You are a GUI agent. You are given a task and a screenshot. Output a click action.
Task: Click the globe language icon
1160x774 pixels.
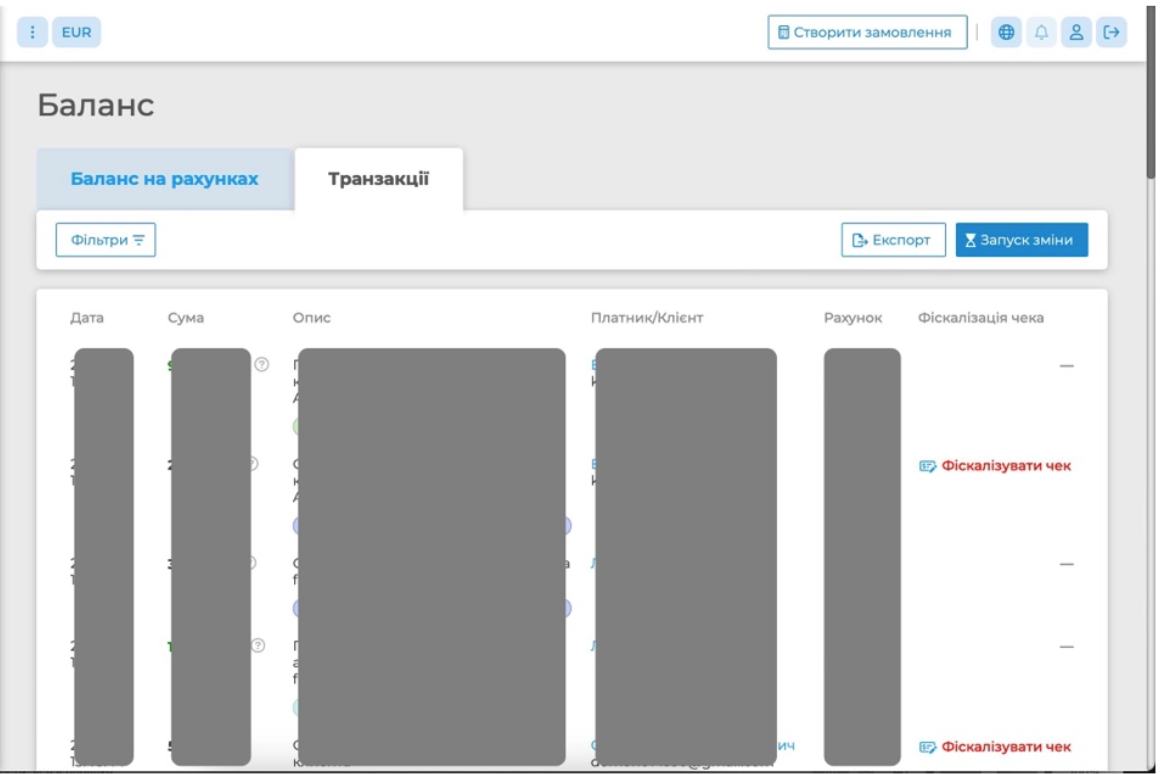click(x=1005, y=32)
